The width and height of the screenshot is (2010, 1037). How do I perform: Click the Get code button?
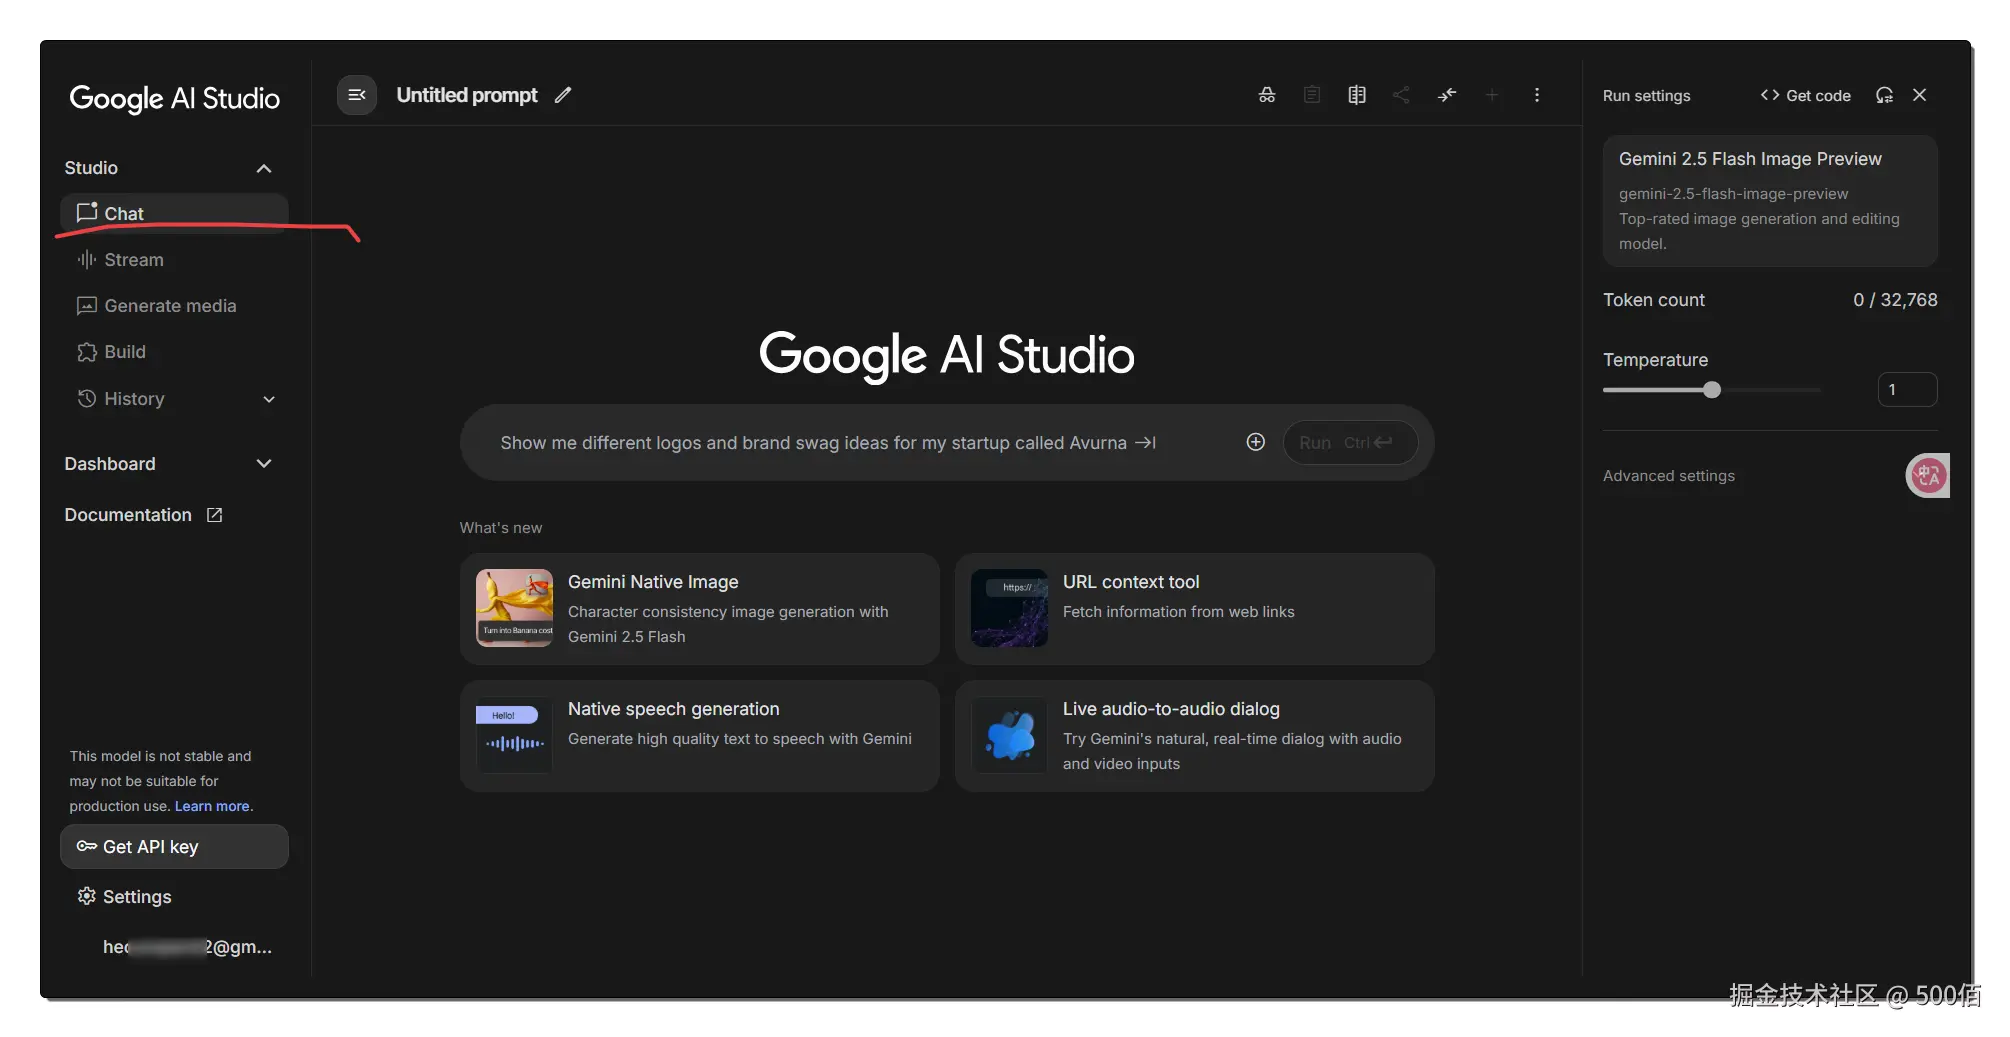tap(1805, 95)
